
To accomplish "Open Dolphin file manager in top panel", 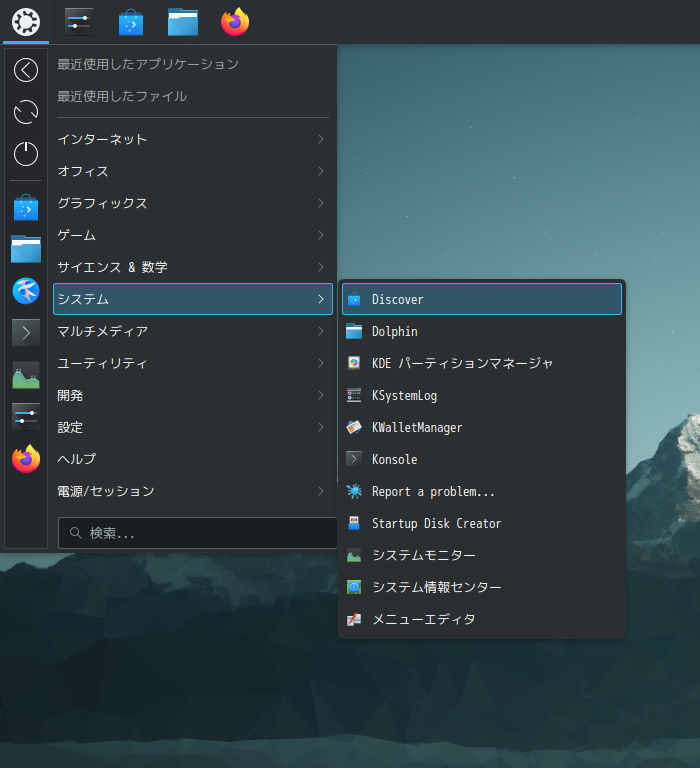I will pyautogui.click(x=183, y=23).
